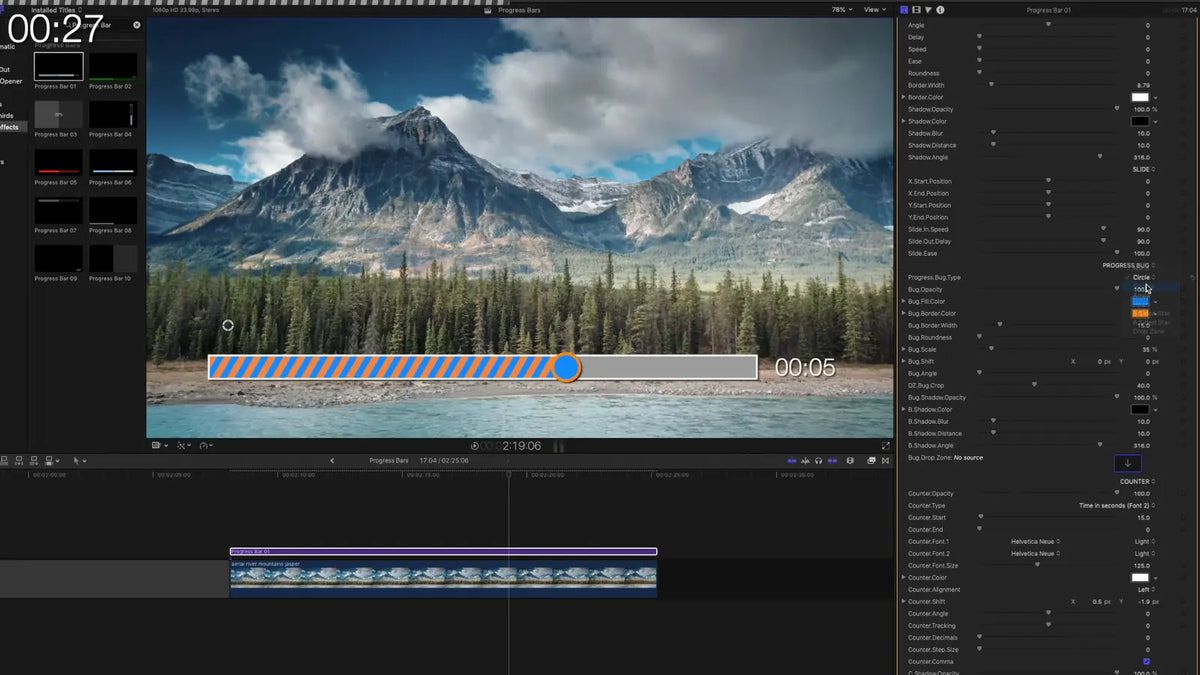Toggle timeline snapping icon
Screen dimensions: 1200x675
[x=832, y=460]
